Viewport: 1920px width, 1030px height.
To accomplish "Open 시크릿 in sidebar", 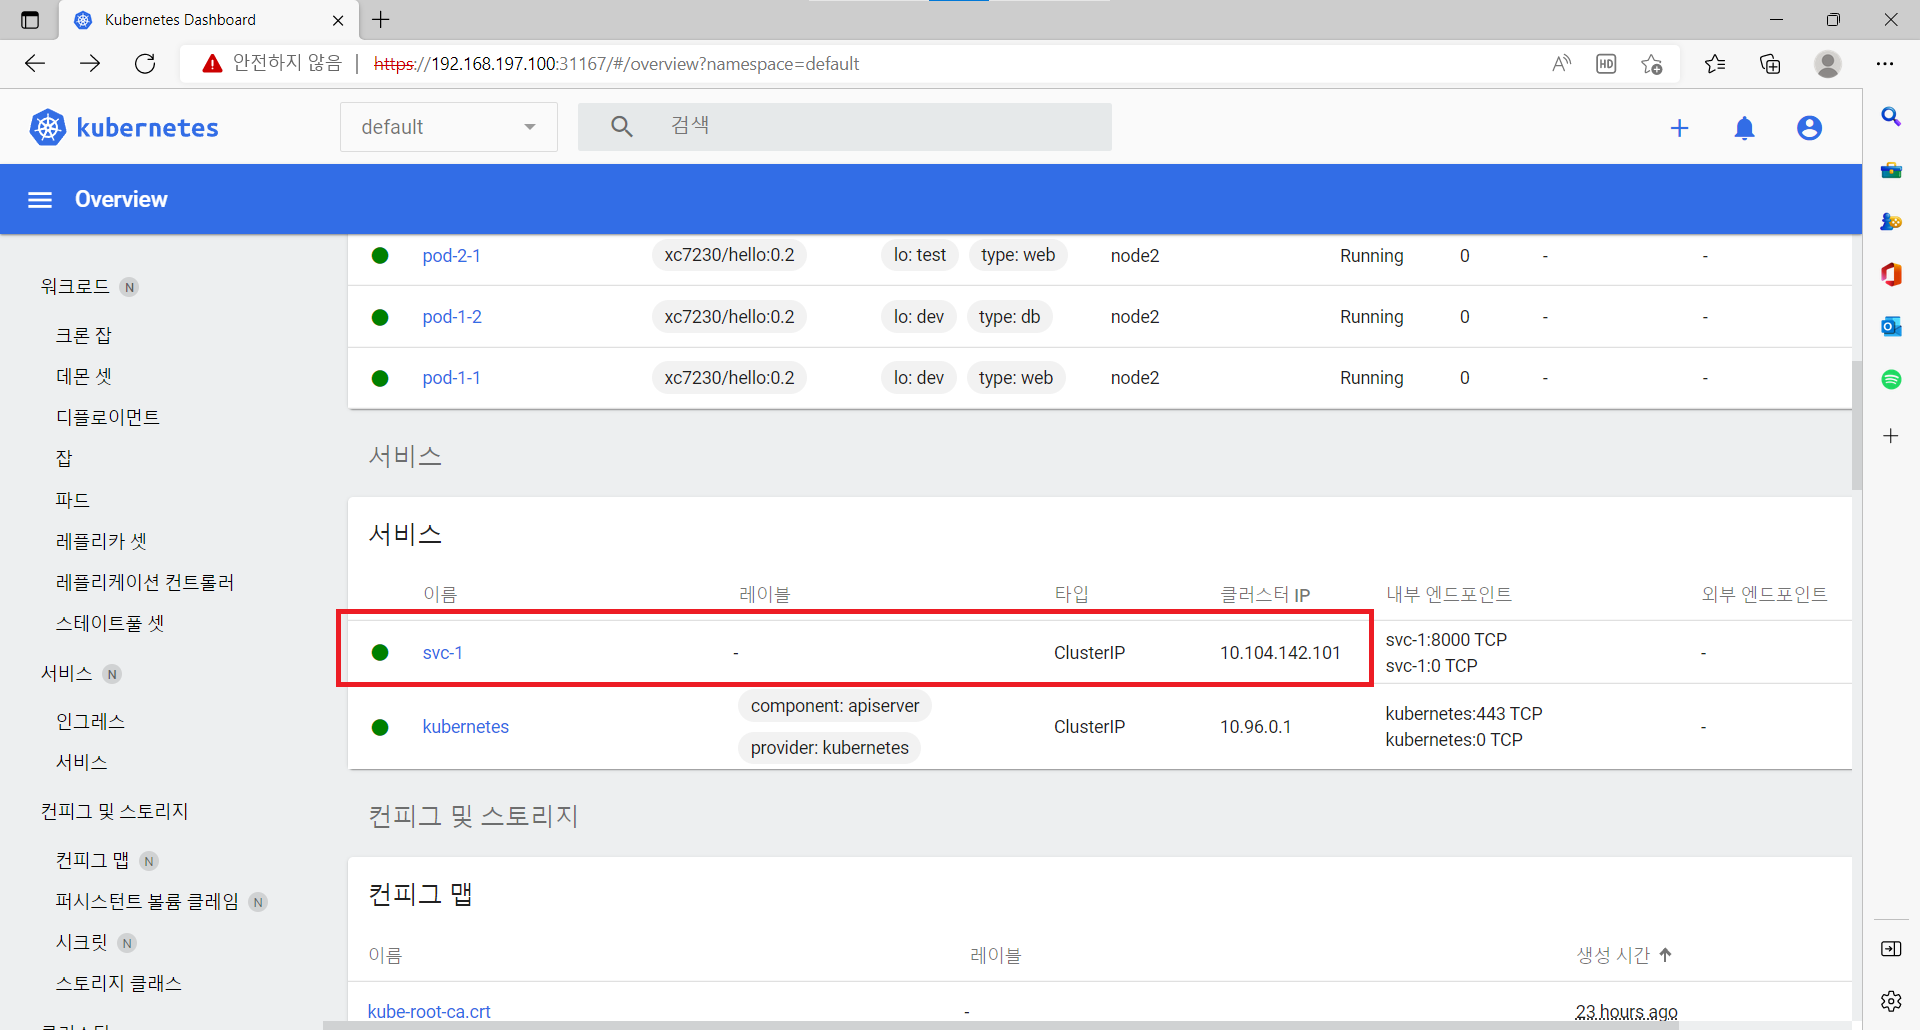I will (x=82, y=942).
